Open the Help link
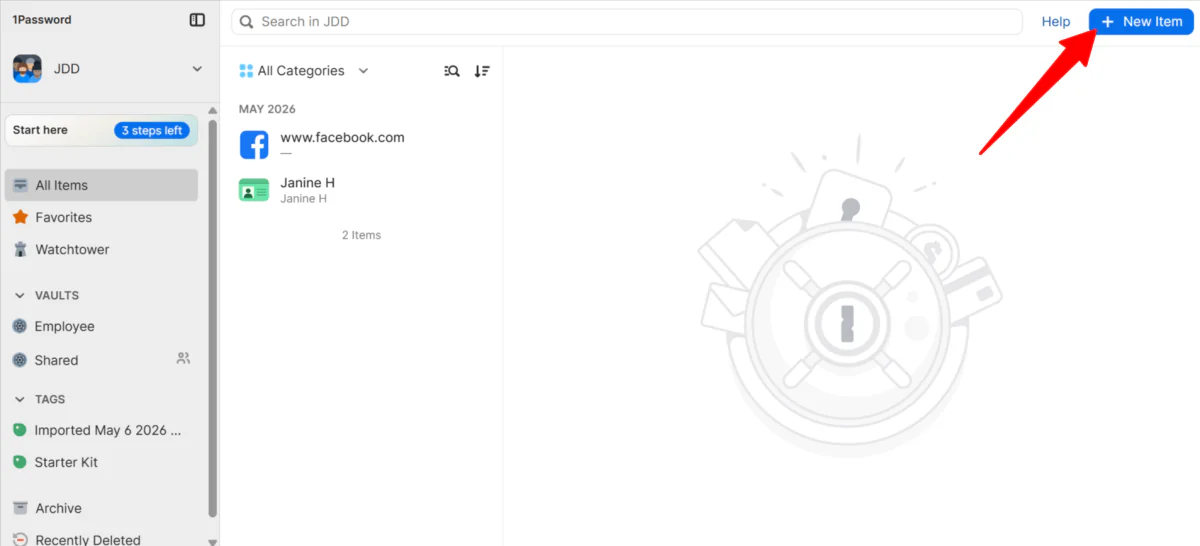1200x546 pixels. pyautogui.click(x=1056, y=21)
